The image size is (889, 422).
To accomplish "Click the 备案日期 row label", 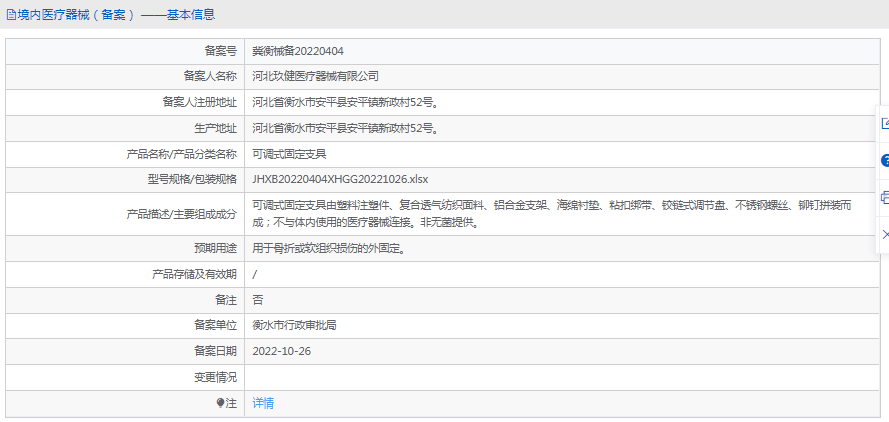I will tap(215, 351).
